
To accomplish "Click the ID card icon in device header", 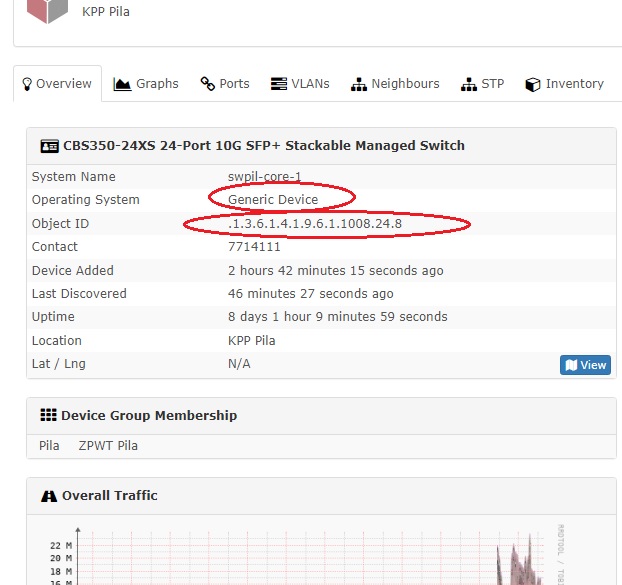I will tap(49, 145).
